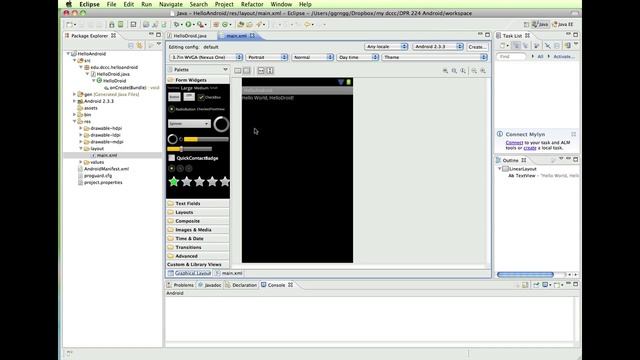
Task: Click the zoom to 100% icon
Action: pyautogui.click(x=463, y=71)
